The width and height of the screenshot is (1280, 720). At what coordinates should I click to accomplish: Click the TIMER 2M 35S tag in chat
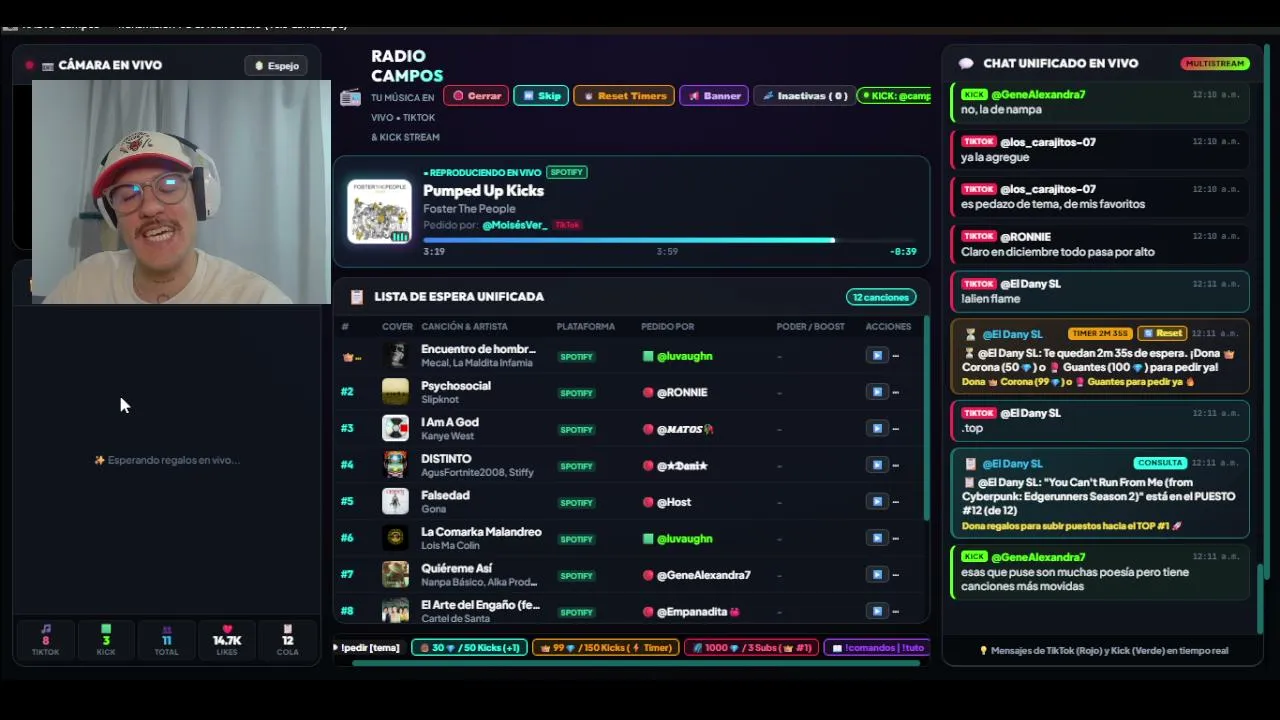click(1101, 333)
